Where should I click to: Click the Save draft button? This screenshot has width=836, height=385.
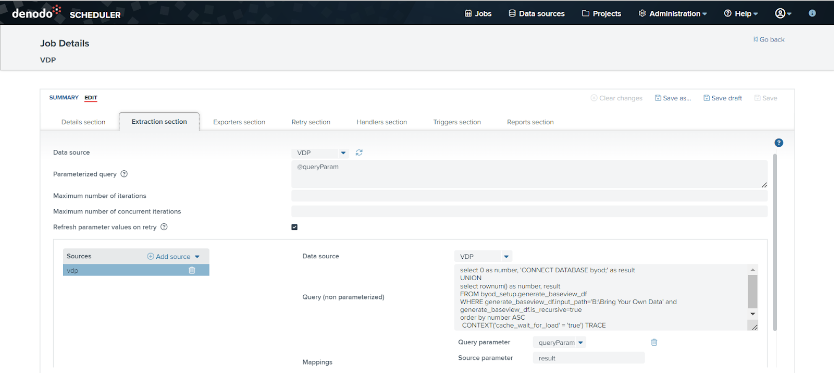pos(722,98)
